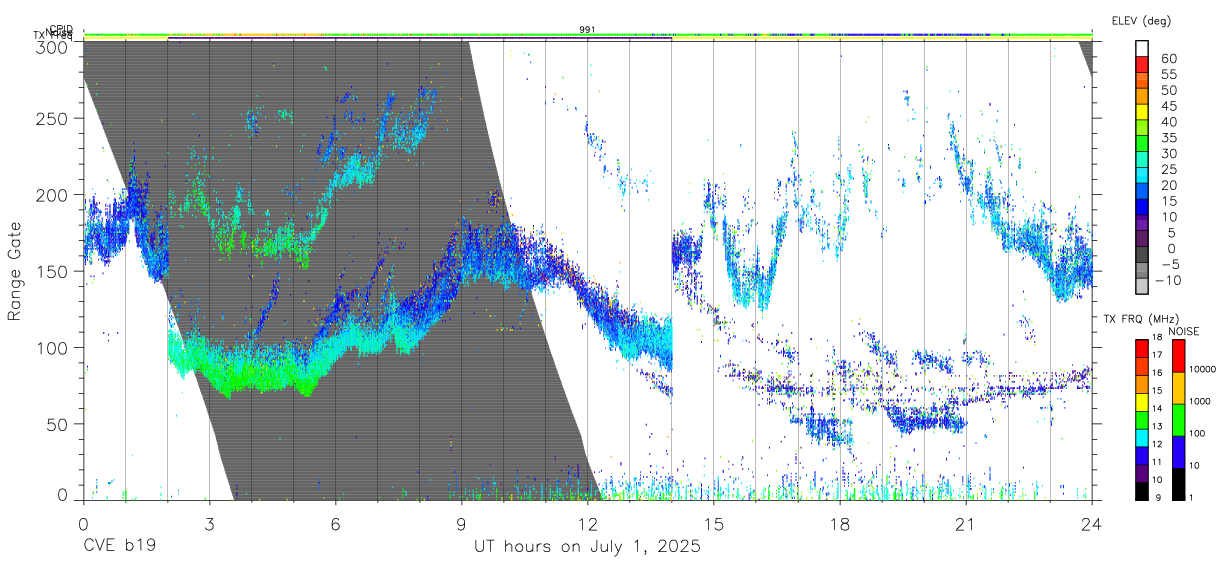Click the x-axis tick label '0'
Image resolution: width=1228 pixels, height=567 pixels.
pyautogui.click(x=83, y=523)
